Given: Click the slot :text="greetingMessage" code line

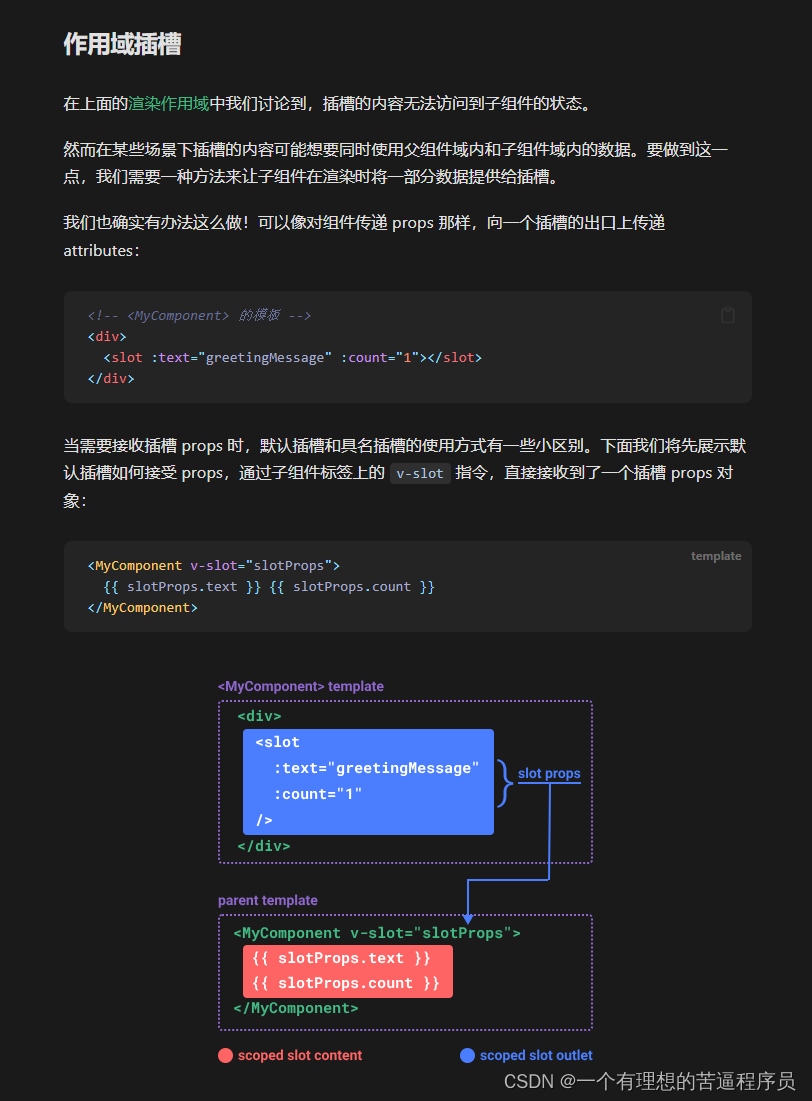Looking at the screenshot, I should 292,357.
